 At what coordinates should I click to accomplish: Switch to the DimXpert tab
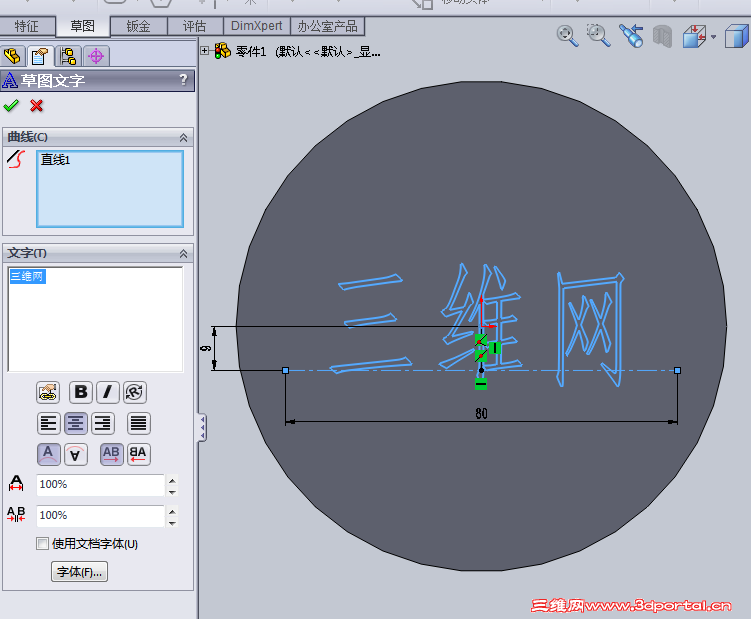pos(257,26)
